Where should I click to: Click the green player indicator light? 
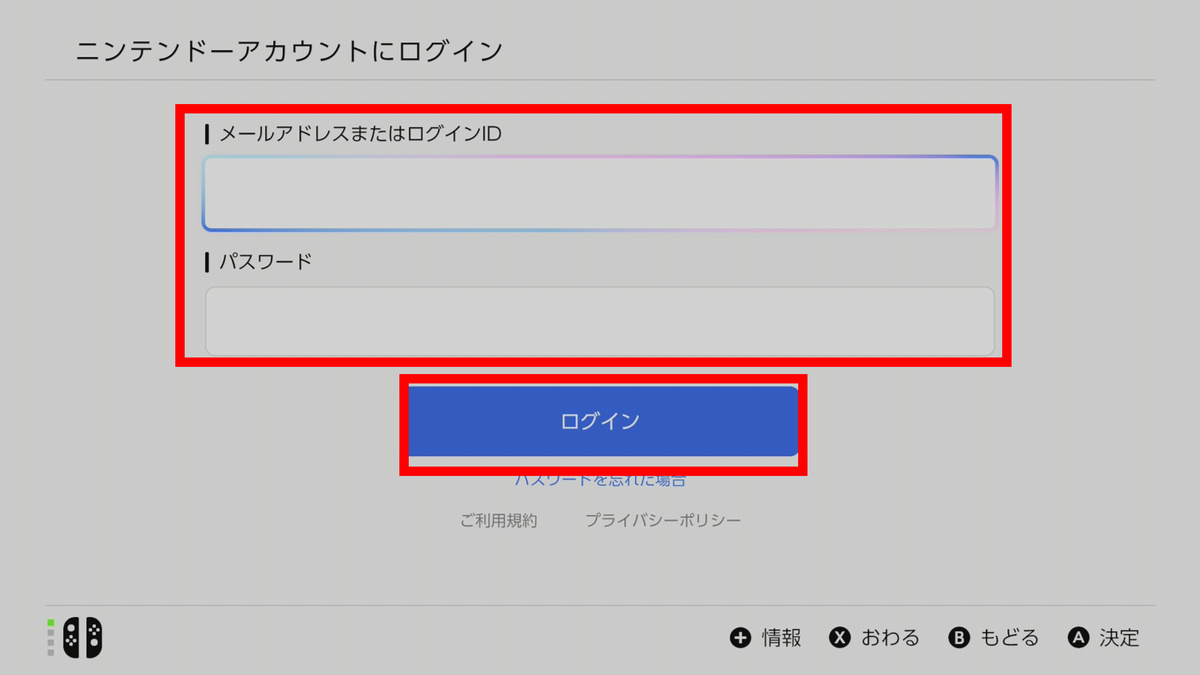pos(51,622)
